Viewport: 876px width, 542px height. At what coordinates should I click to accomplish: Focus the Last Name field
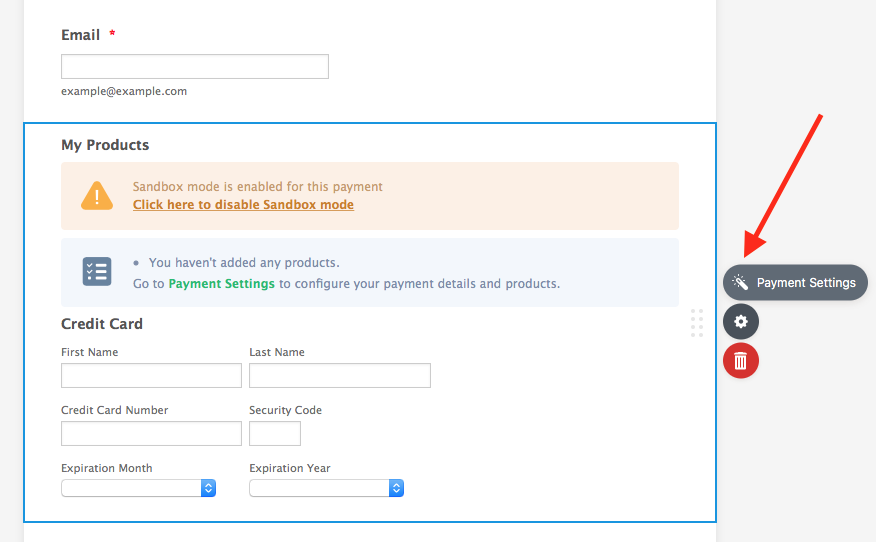click(x=339, y=375)
